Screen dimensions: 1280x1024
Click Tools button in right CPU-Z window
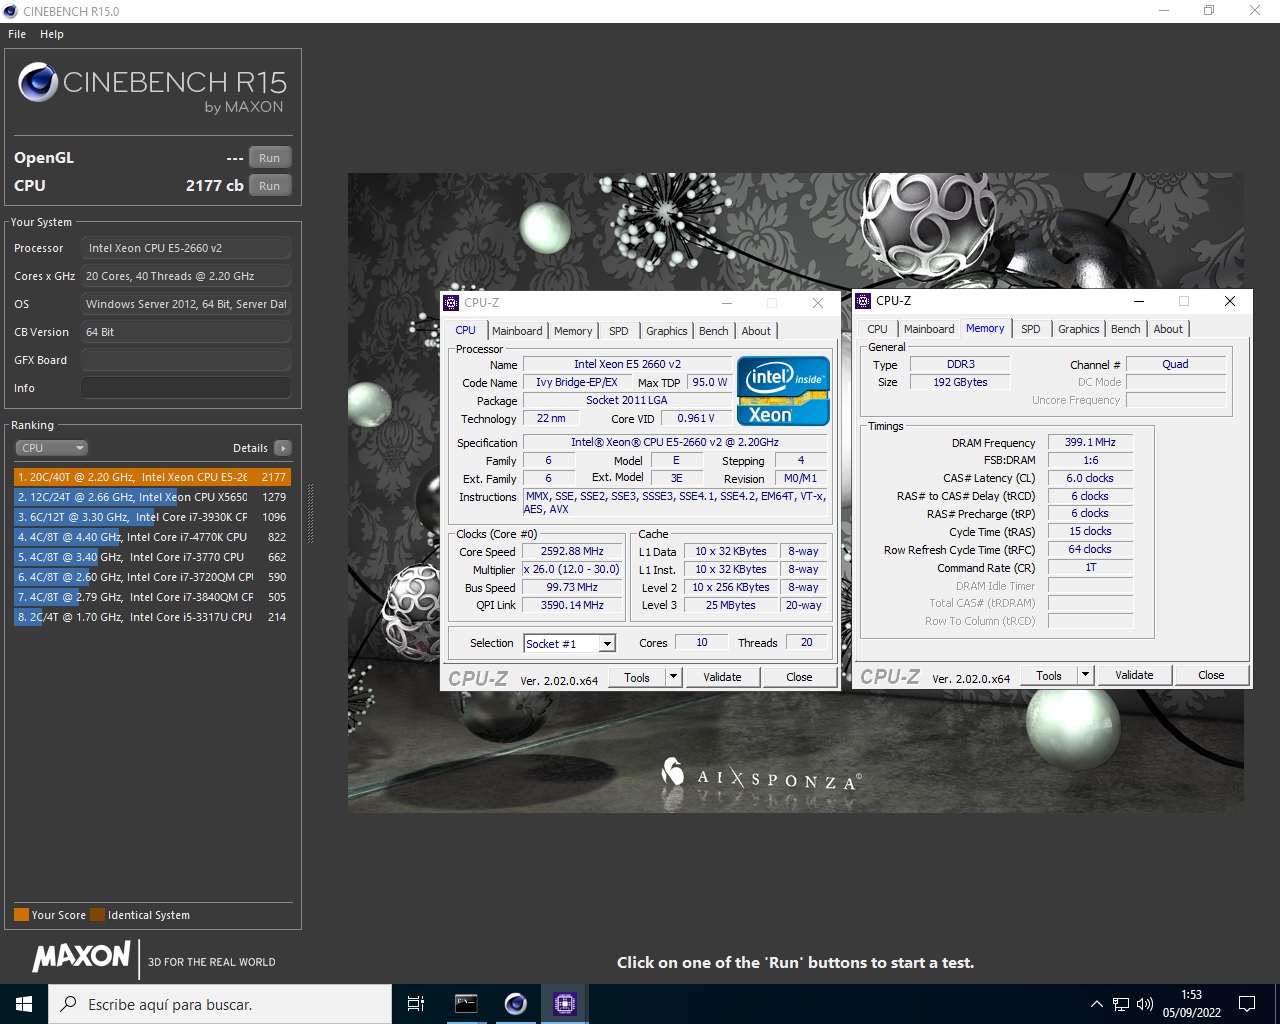1049,675
